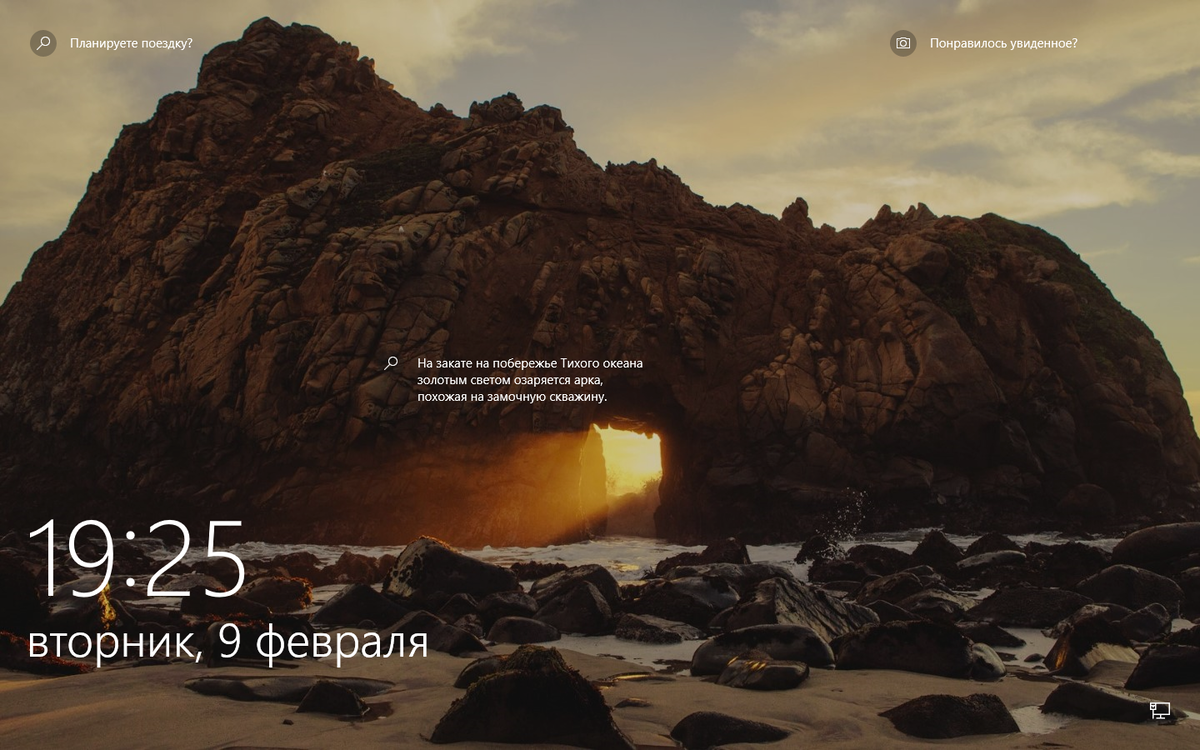Open the "Понравилось увиденное?" link
Viewport: 1200px width, 750px height.
tap(1003, 43)
